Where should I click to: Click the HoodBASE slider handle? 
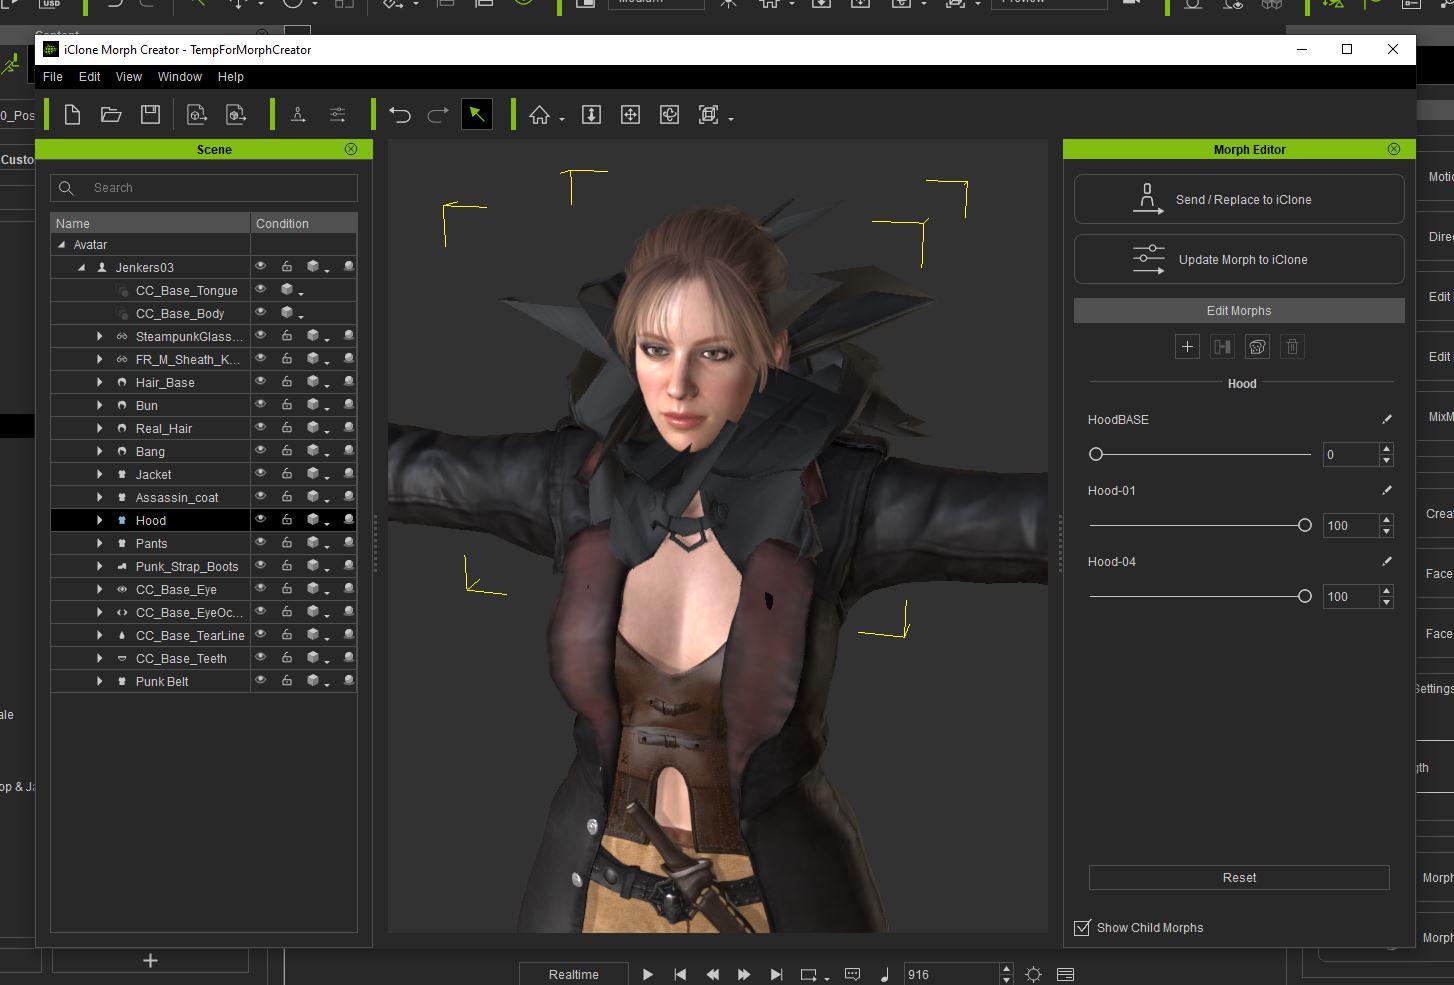(1096, 454)
